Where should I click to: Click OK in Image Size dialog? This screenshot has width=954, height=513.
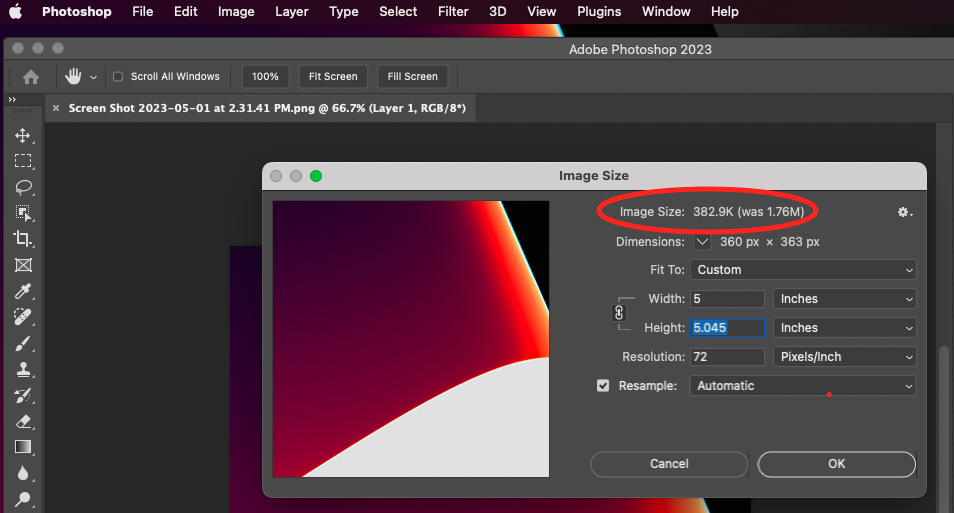click(x=837, y=464)
